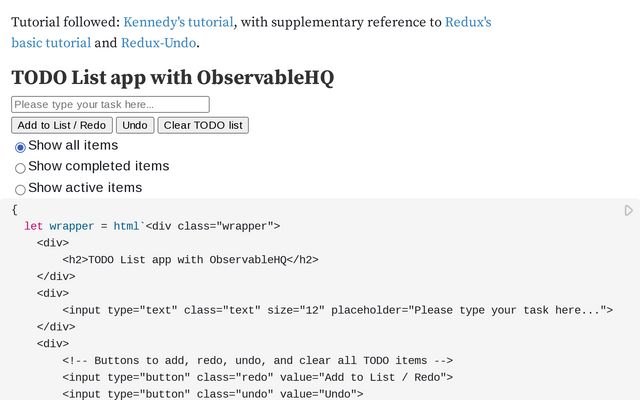Run the code cell with play icon

click(x=628, y=211)
